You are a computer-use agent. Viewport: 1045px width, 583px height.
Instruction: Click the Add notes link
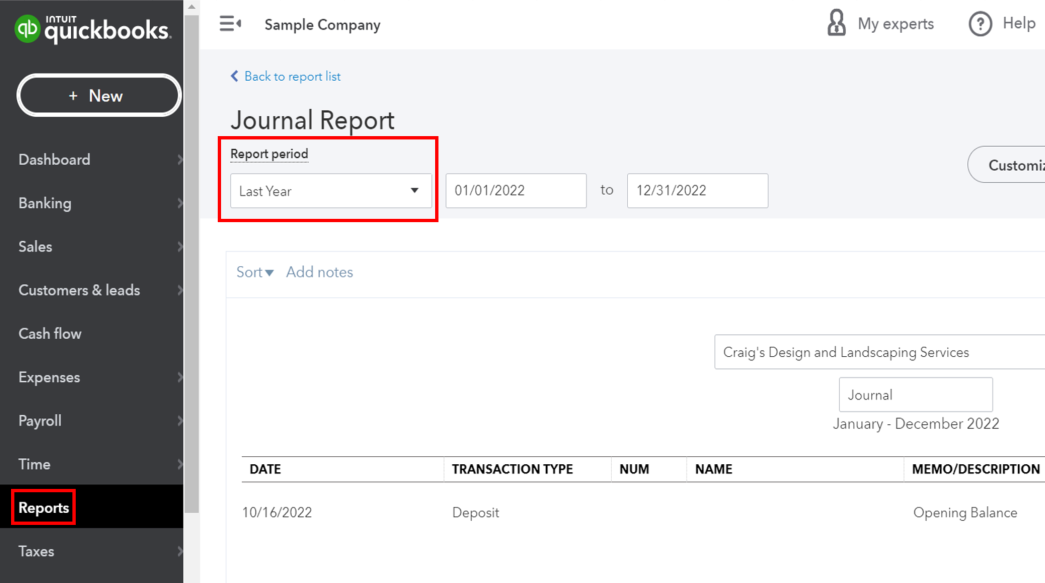click(320, 272)
